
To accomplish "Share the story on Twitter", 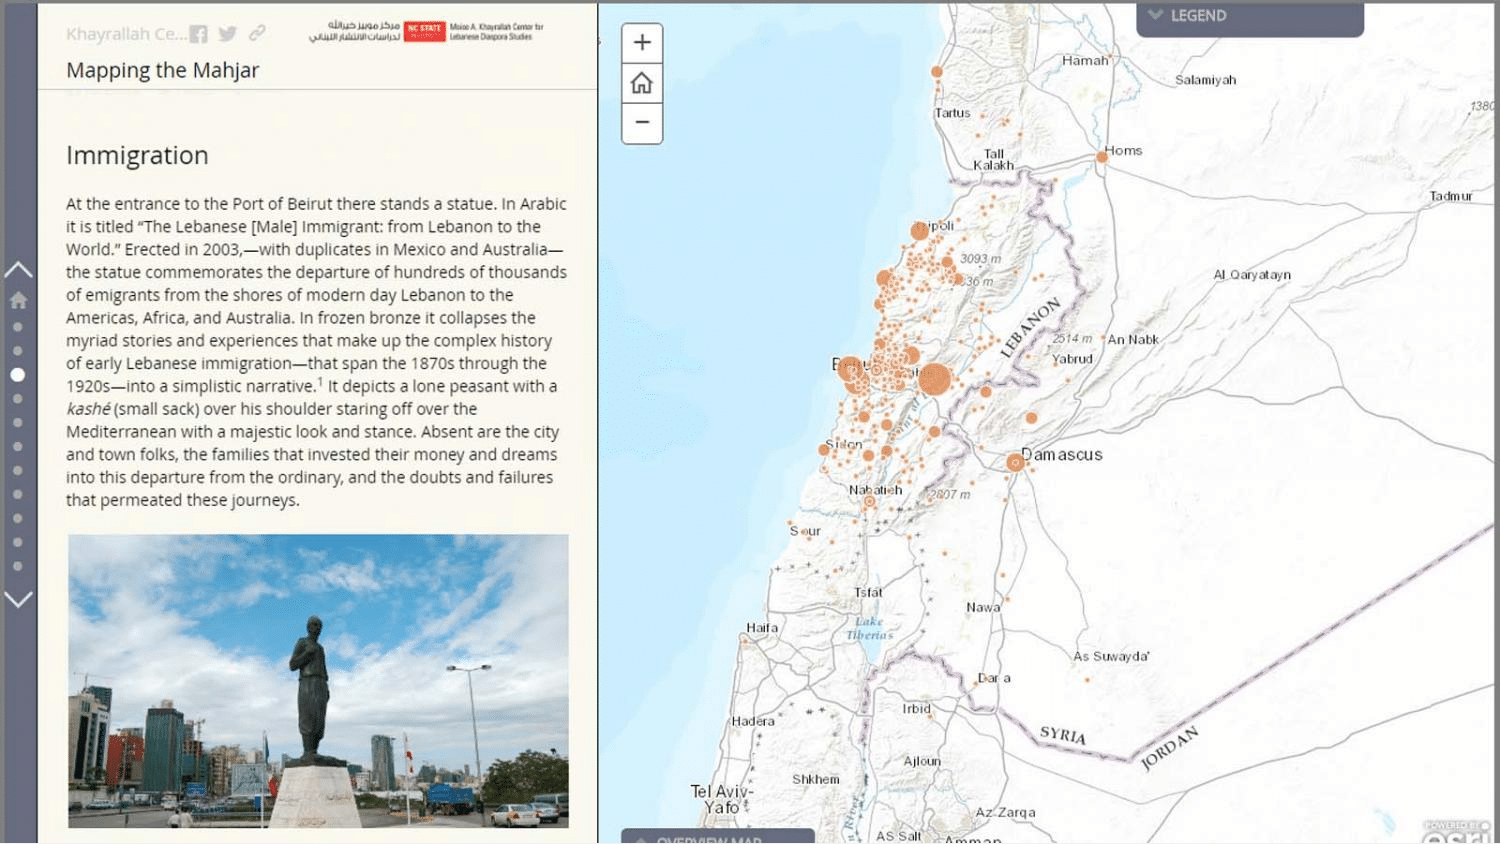I will tap(228, 34).
